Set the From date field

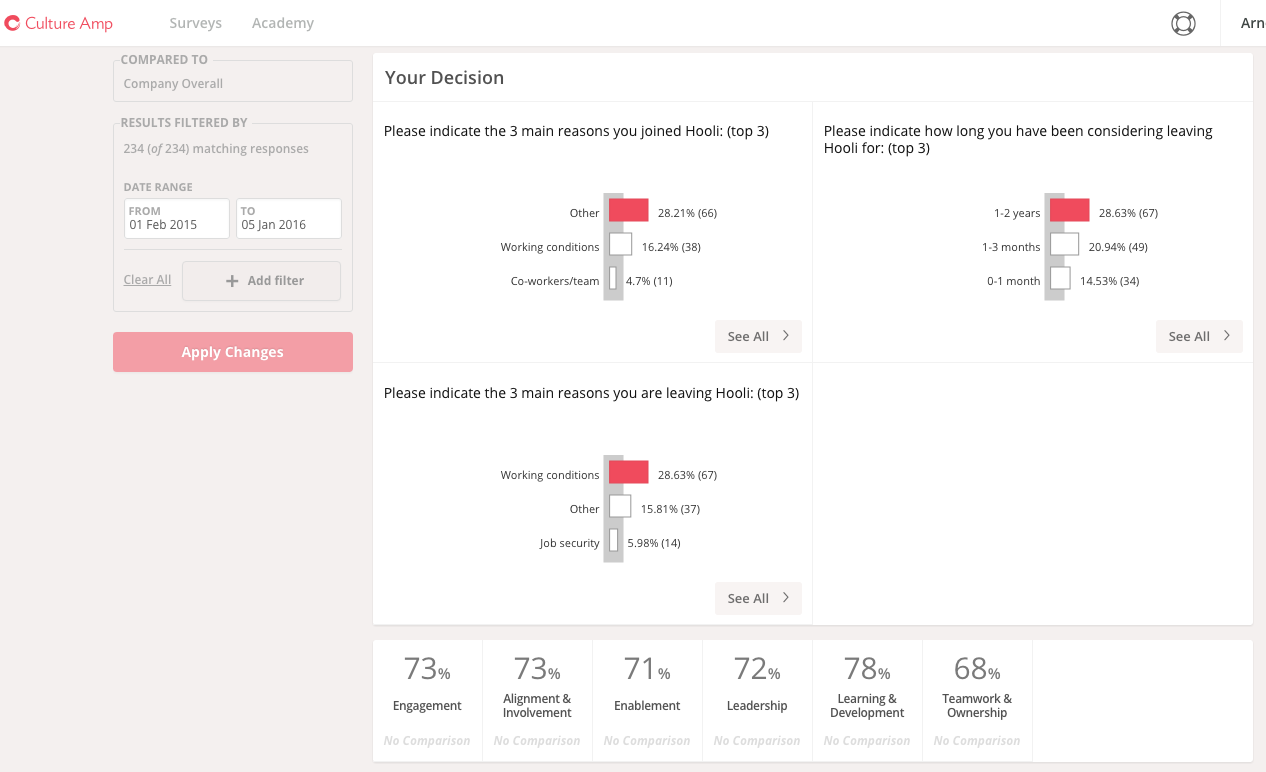[x=177, y=219]
